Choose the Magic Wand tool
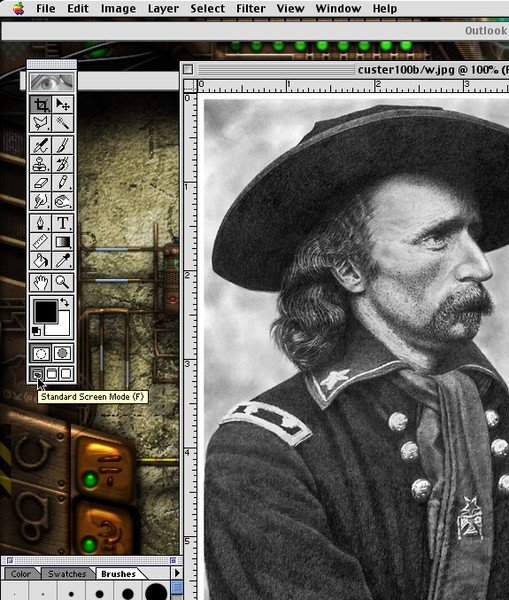Image resolution: width=509 pixels, height=600 pixels. coord(63,123)
